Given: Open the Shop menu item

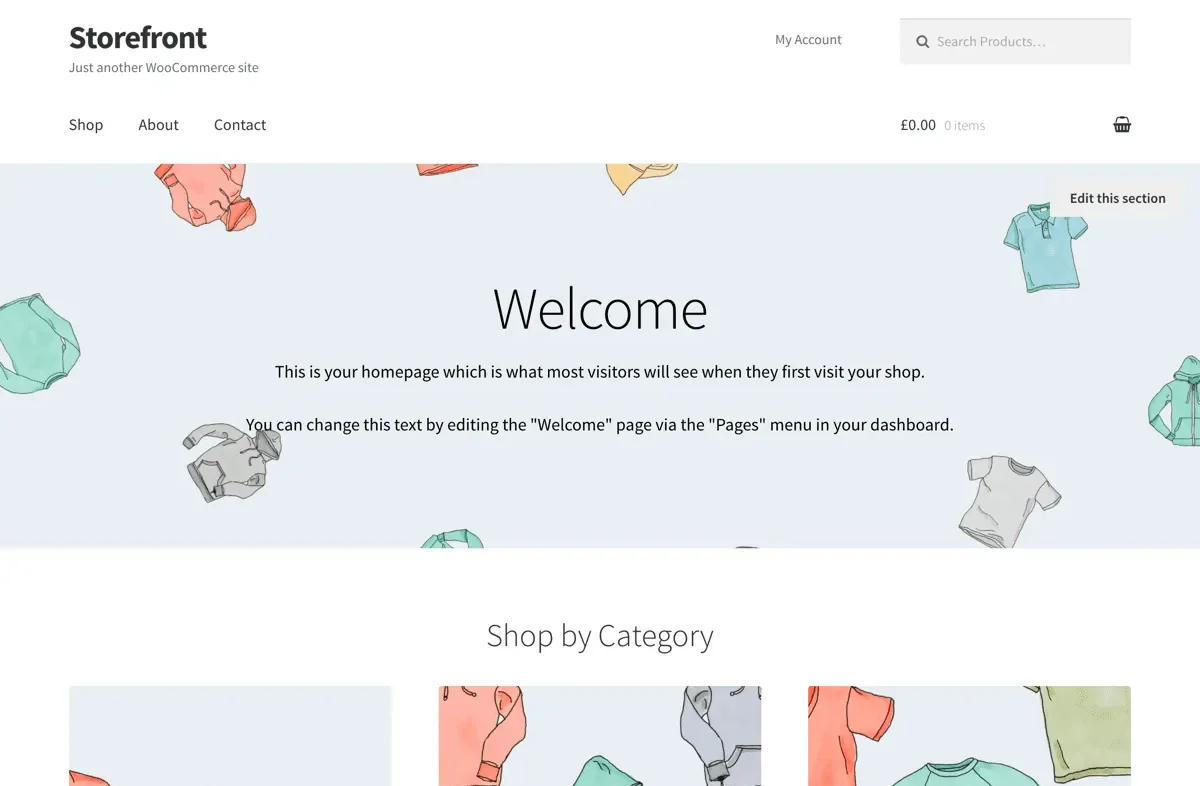Looking at the screenshot, I should [86, 125].
